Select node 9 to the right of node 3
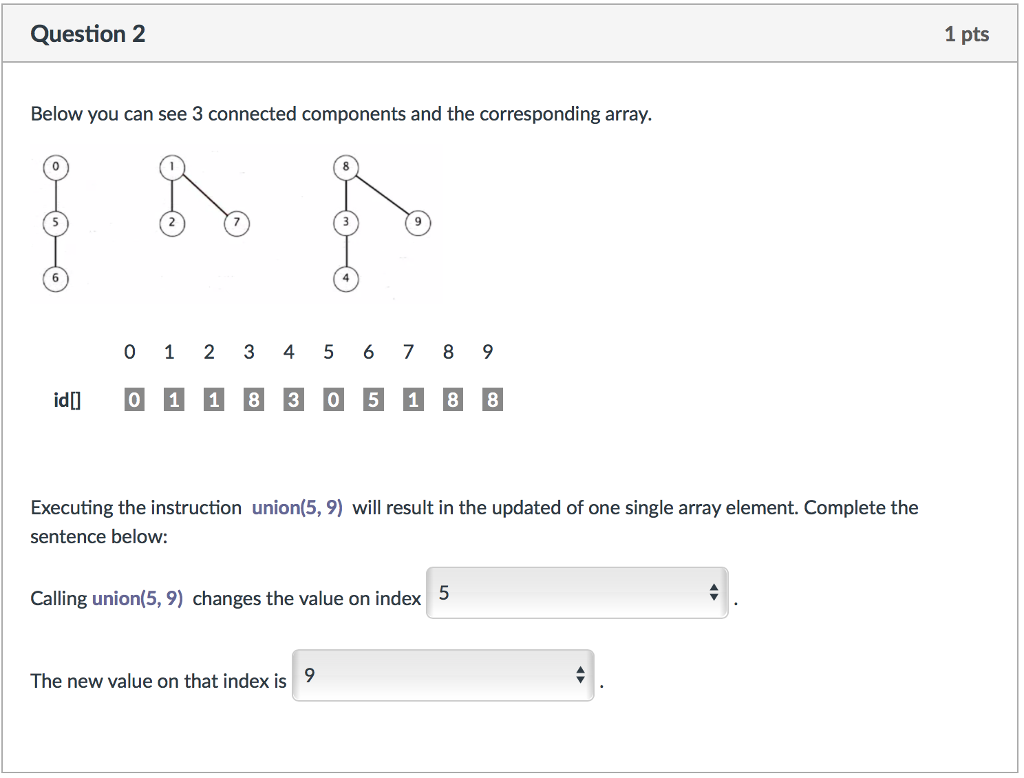The image size is (1024, 778). pyautogui.click(x=418, y=223)
